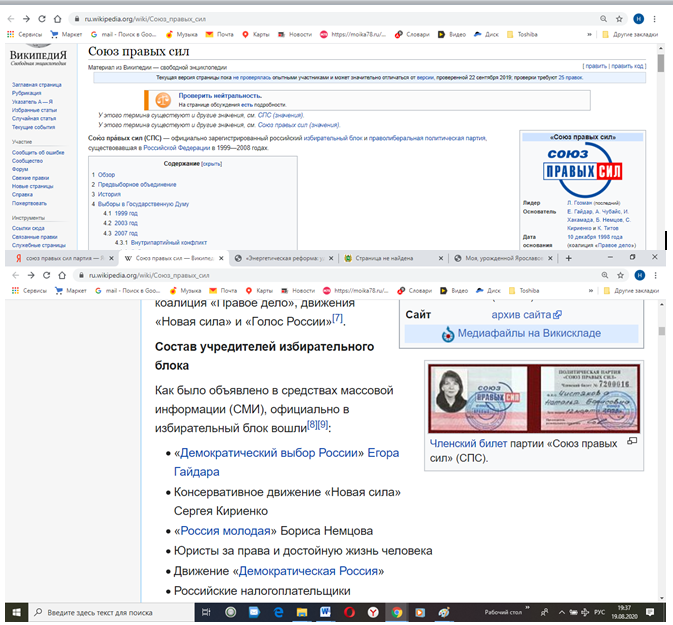
Task: Click the Заглавная страница sidebar link
Action: click(x=36, y=85)
